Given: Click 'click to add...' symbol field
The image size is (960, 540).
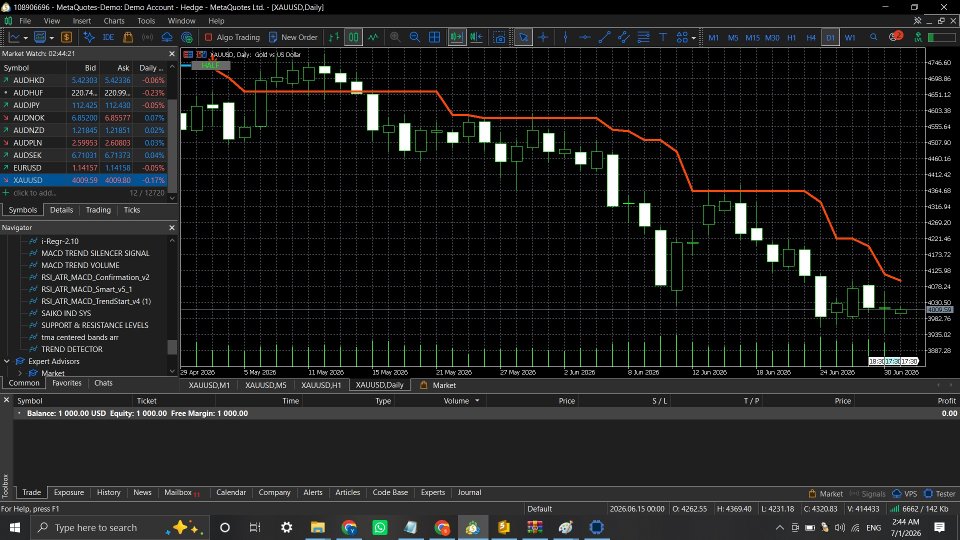Looking at the screenshot, I should pos(34,193).
